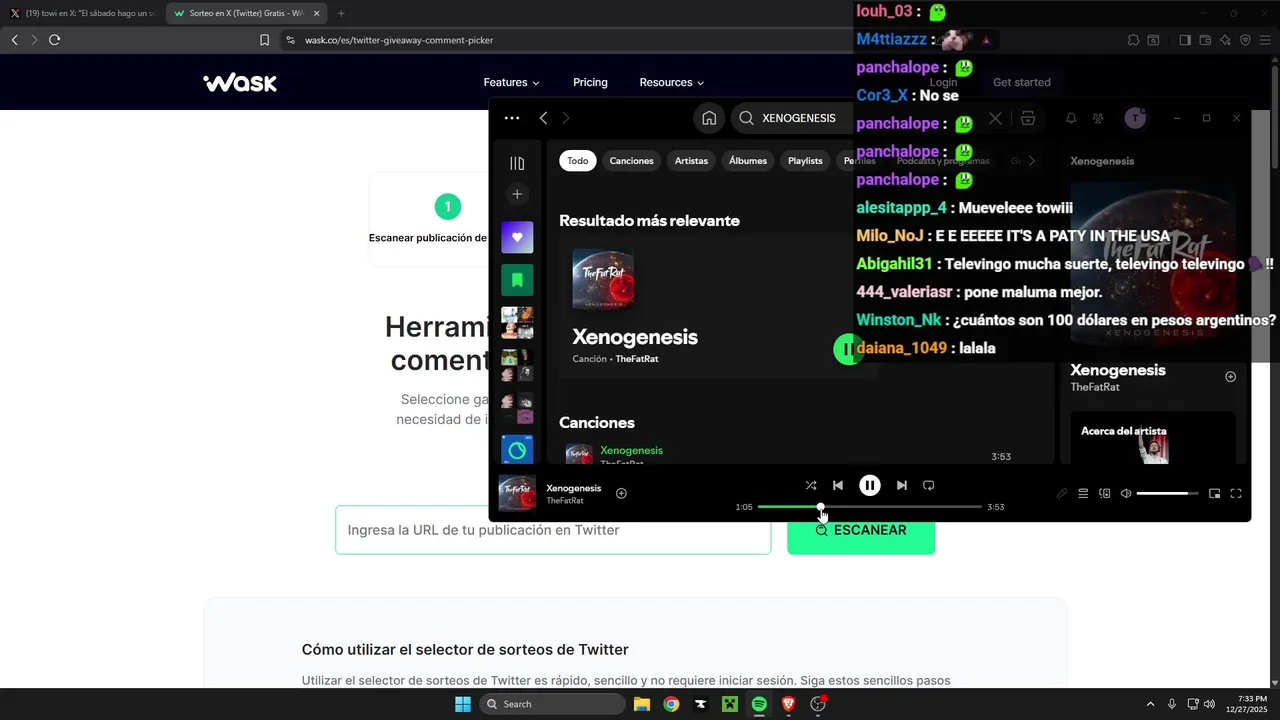The height and width of the screenshot is (720, 1280).
Task: Click Xenogenesis title in now-playing bar
Action: pyautogui.click(x=574, y=488)
